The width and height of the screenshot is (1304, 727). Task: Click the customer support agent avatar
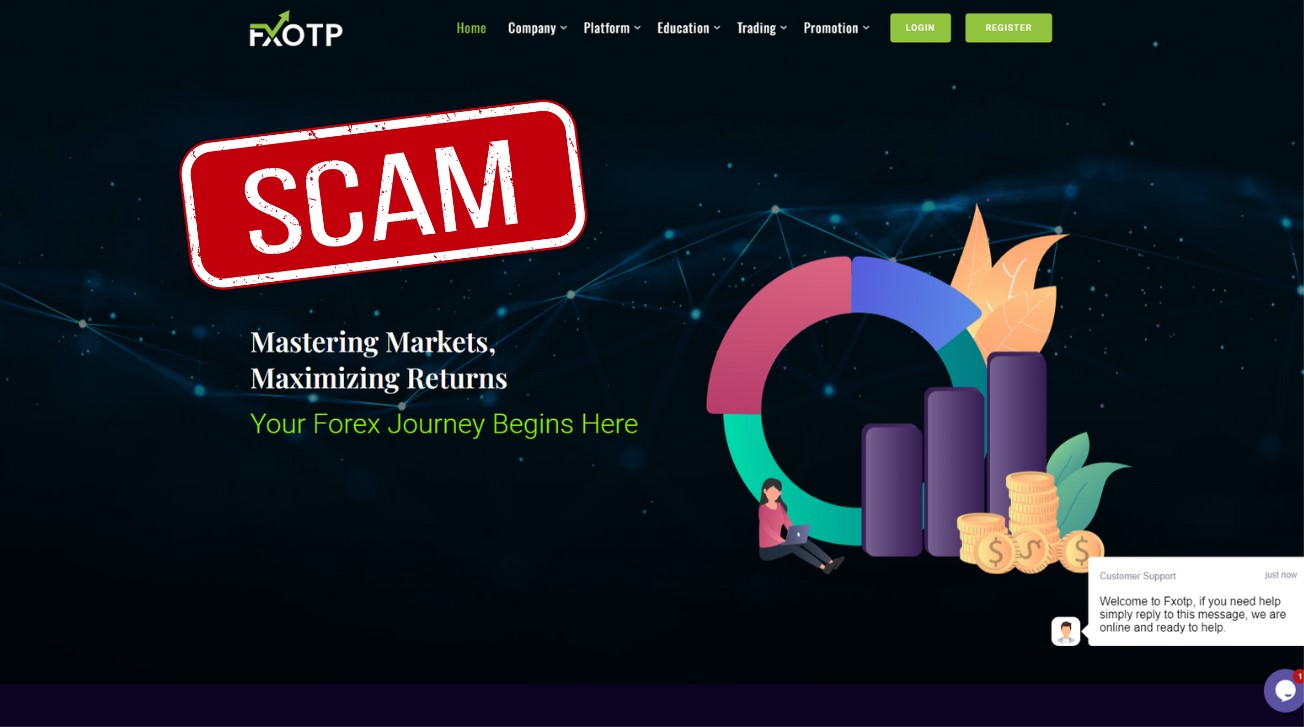click(1066, 631)
